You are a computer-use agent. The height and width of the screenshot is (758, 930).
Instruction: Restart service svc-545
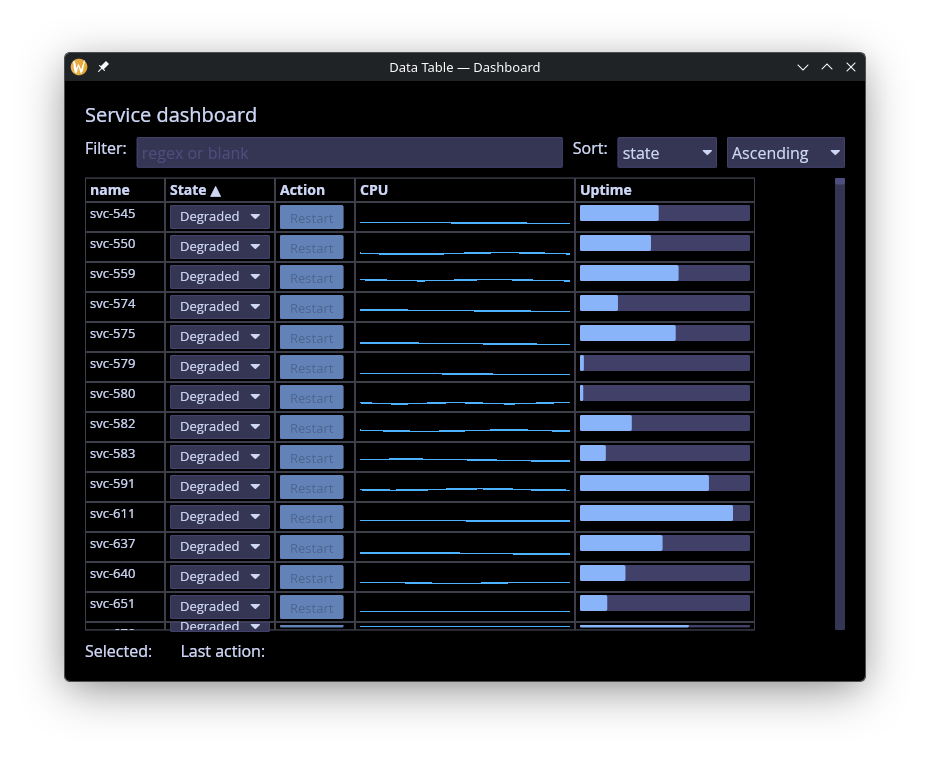pyautogui.click(x=312, y=217)
